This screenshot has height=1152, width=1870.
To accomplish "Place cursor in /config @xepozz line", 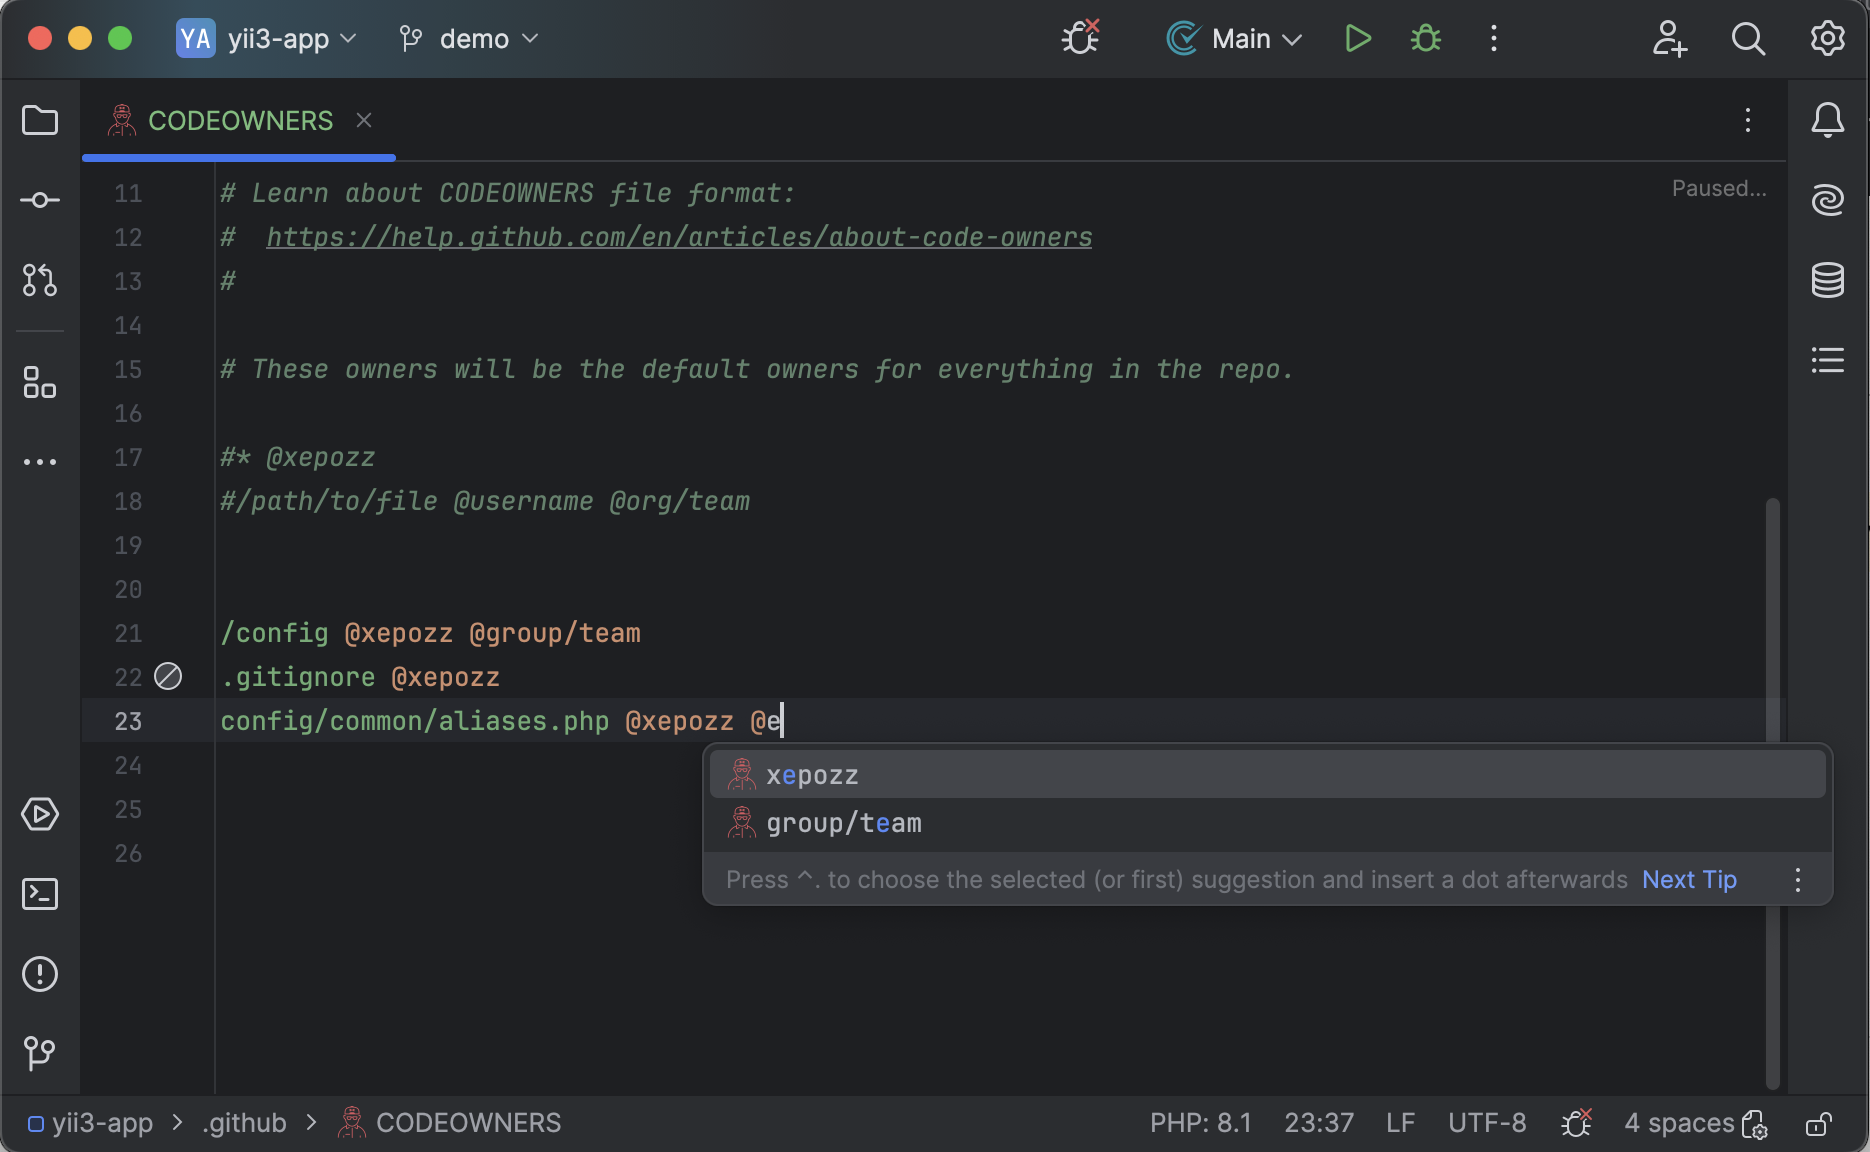I will tap(430, 633).
